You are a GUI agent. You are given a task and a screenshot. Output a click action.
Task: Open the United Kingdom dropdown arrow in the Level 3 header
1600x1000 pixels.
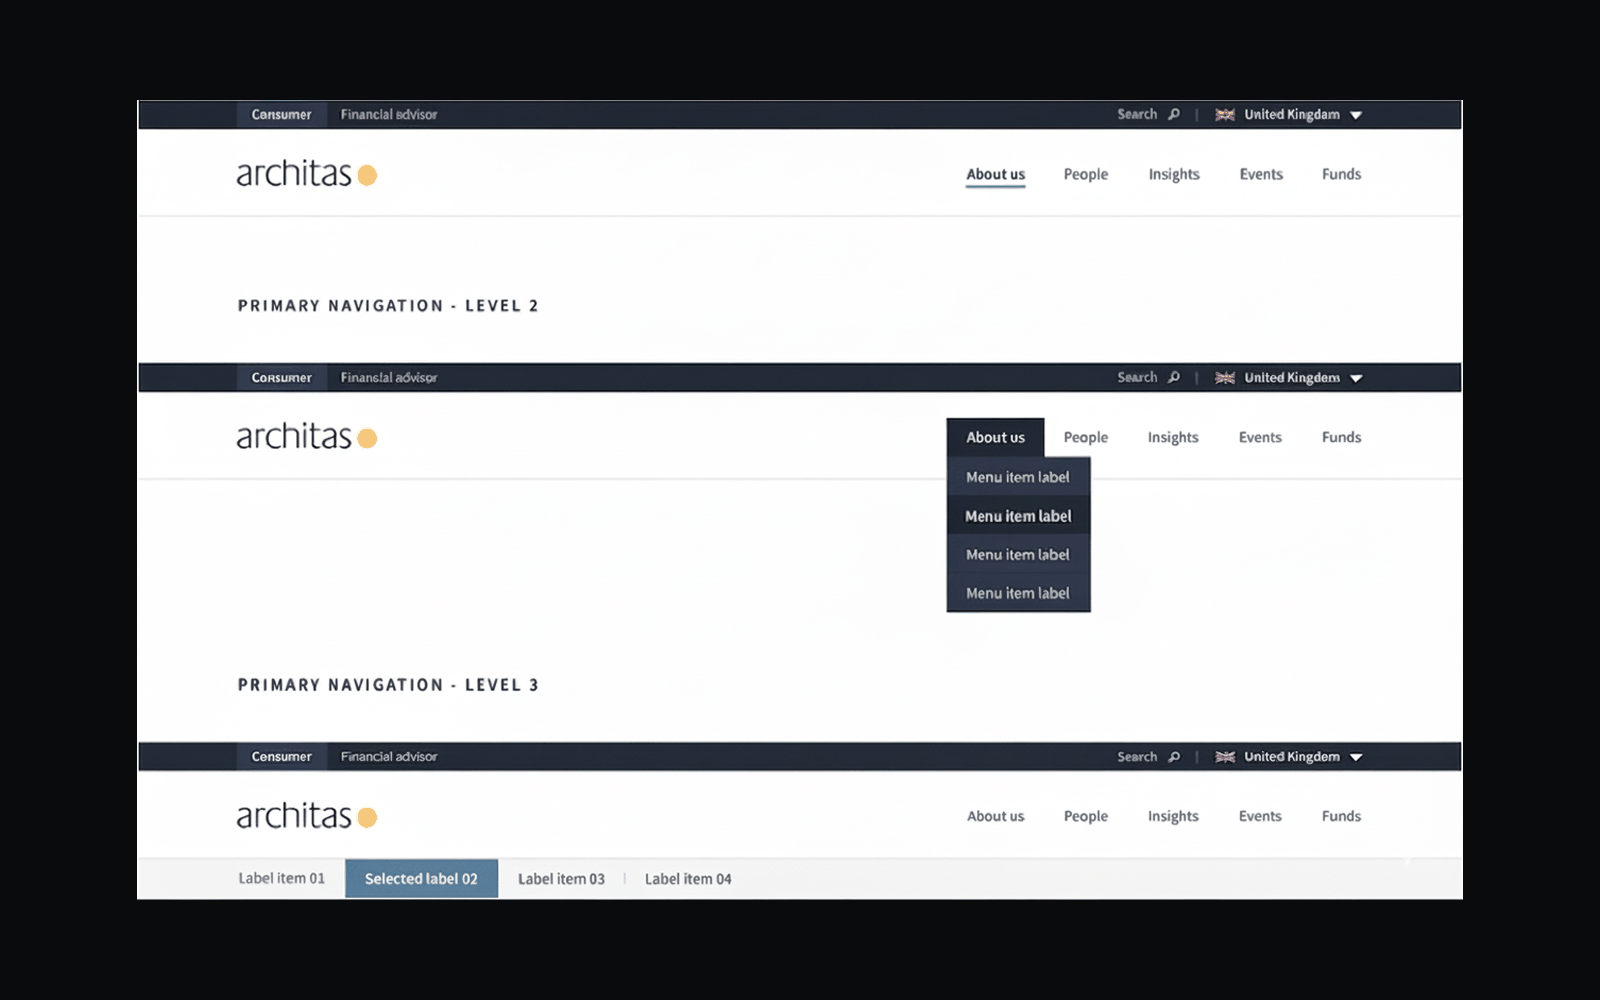click(x=1356, y=757)
